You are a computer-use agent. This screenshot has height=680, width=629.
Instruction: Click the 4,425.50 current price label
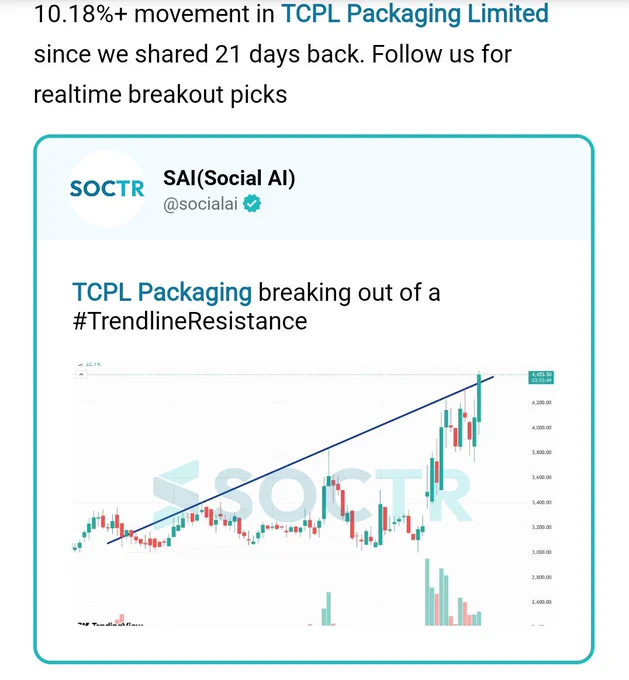541,377
